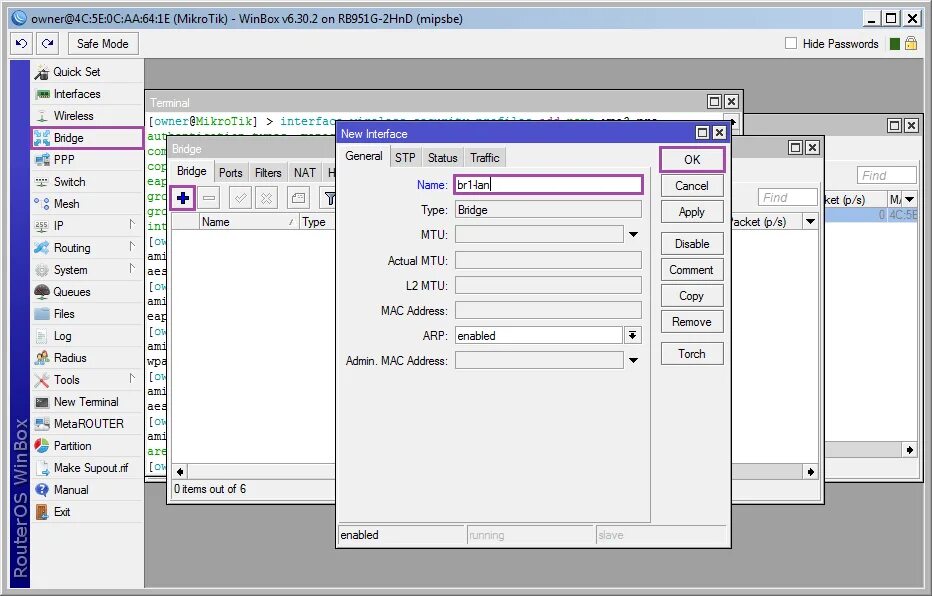Click the checkmark enable button in Bridge toolbar
Screen dimensions: 932x596
[240, 198]
